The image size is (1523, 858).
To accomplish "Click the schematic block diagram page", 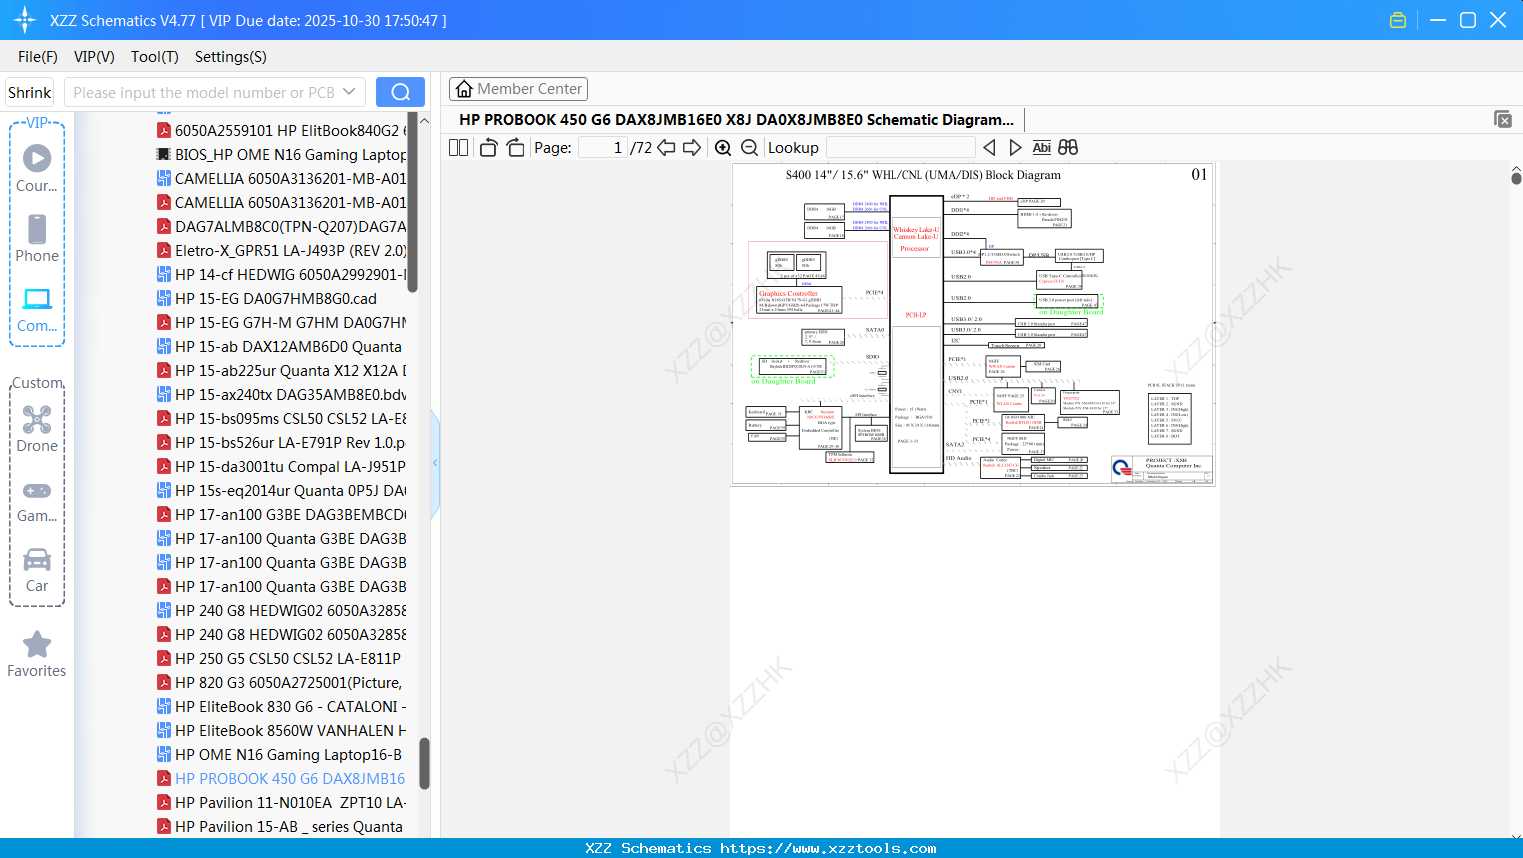I will (x=973, y=324).
